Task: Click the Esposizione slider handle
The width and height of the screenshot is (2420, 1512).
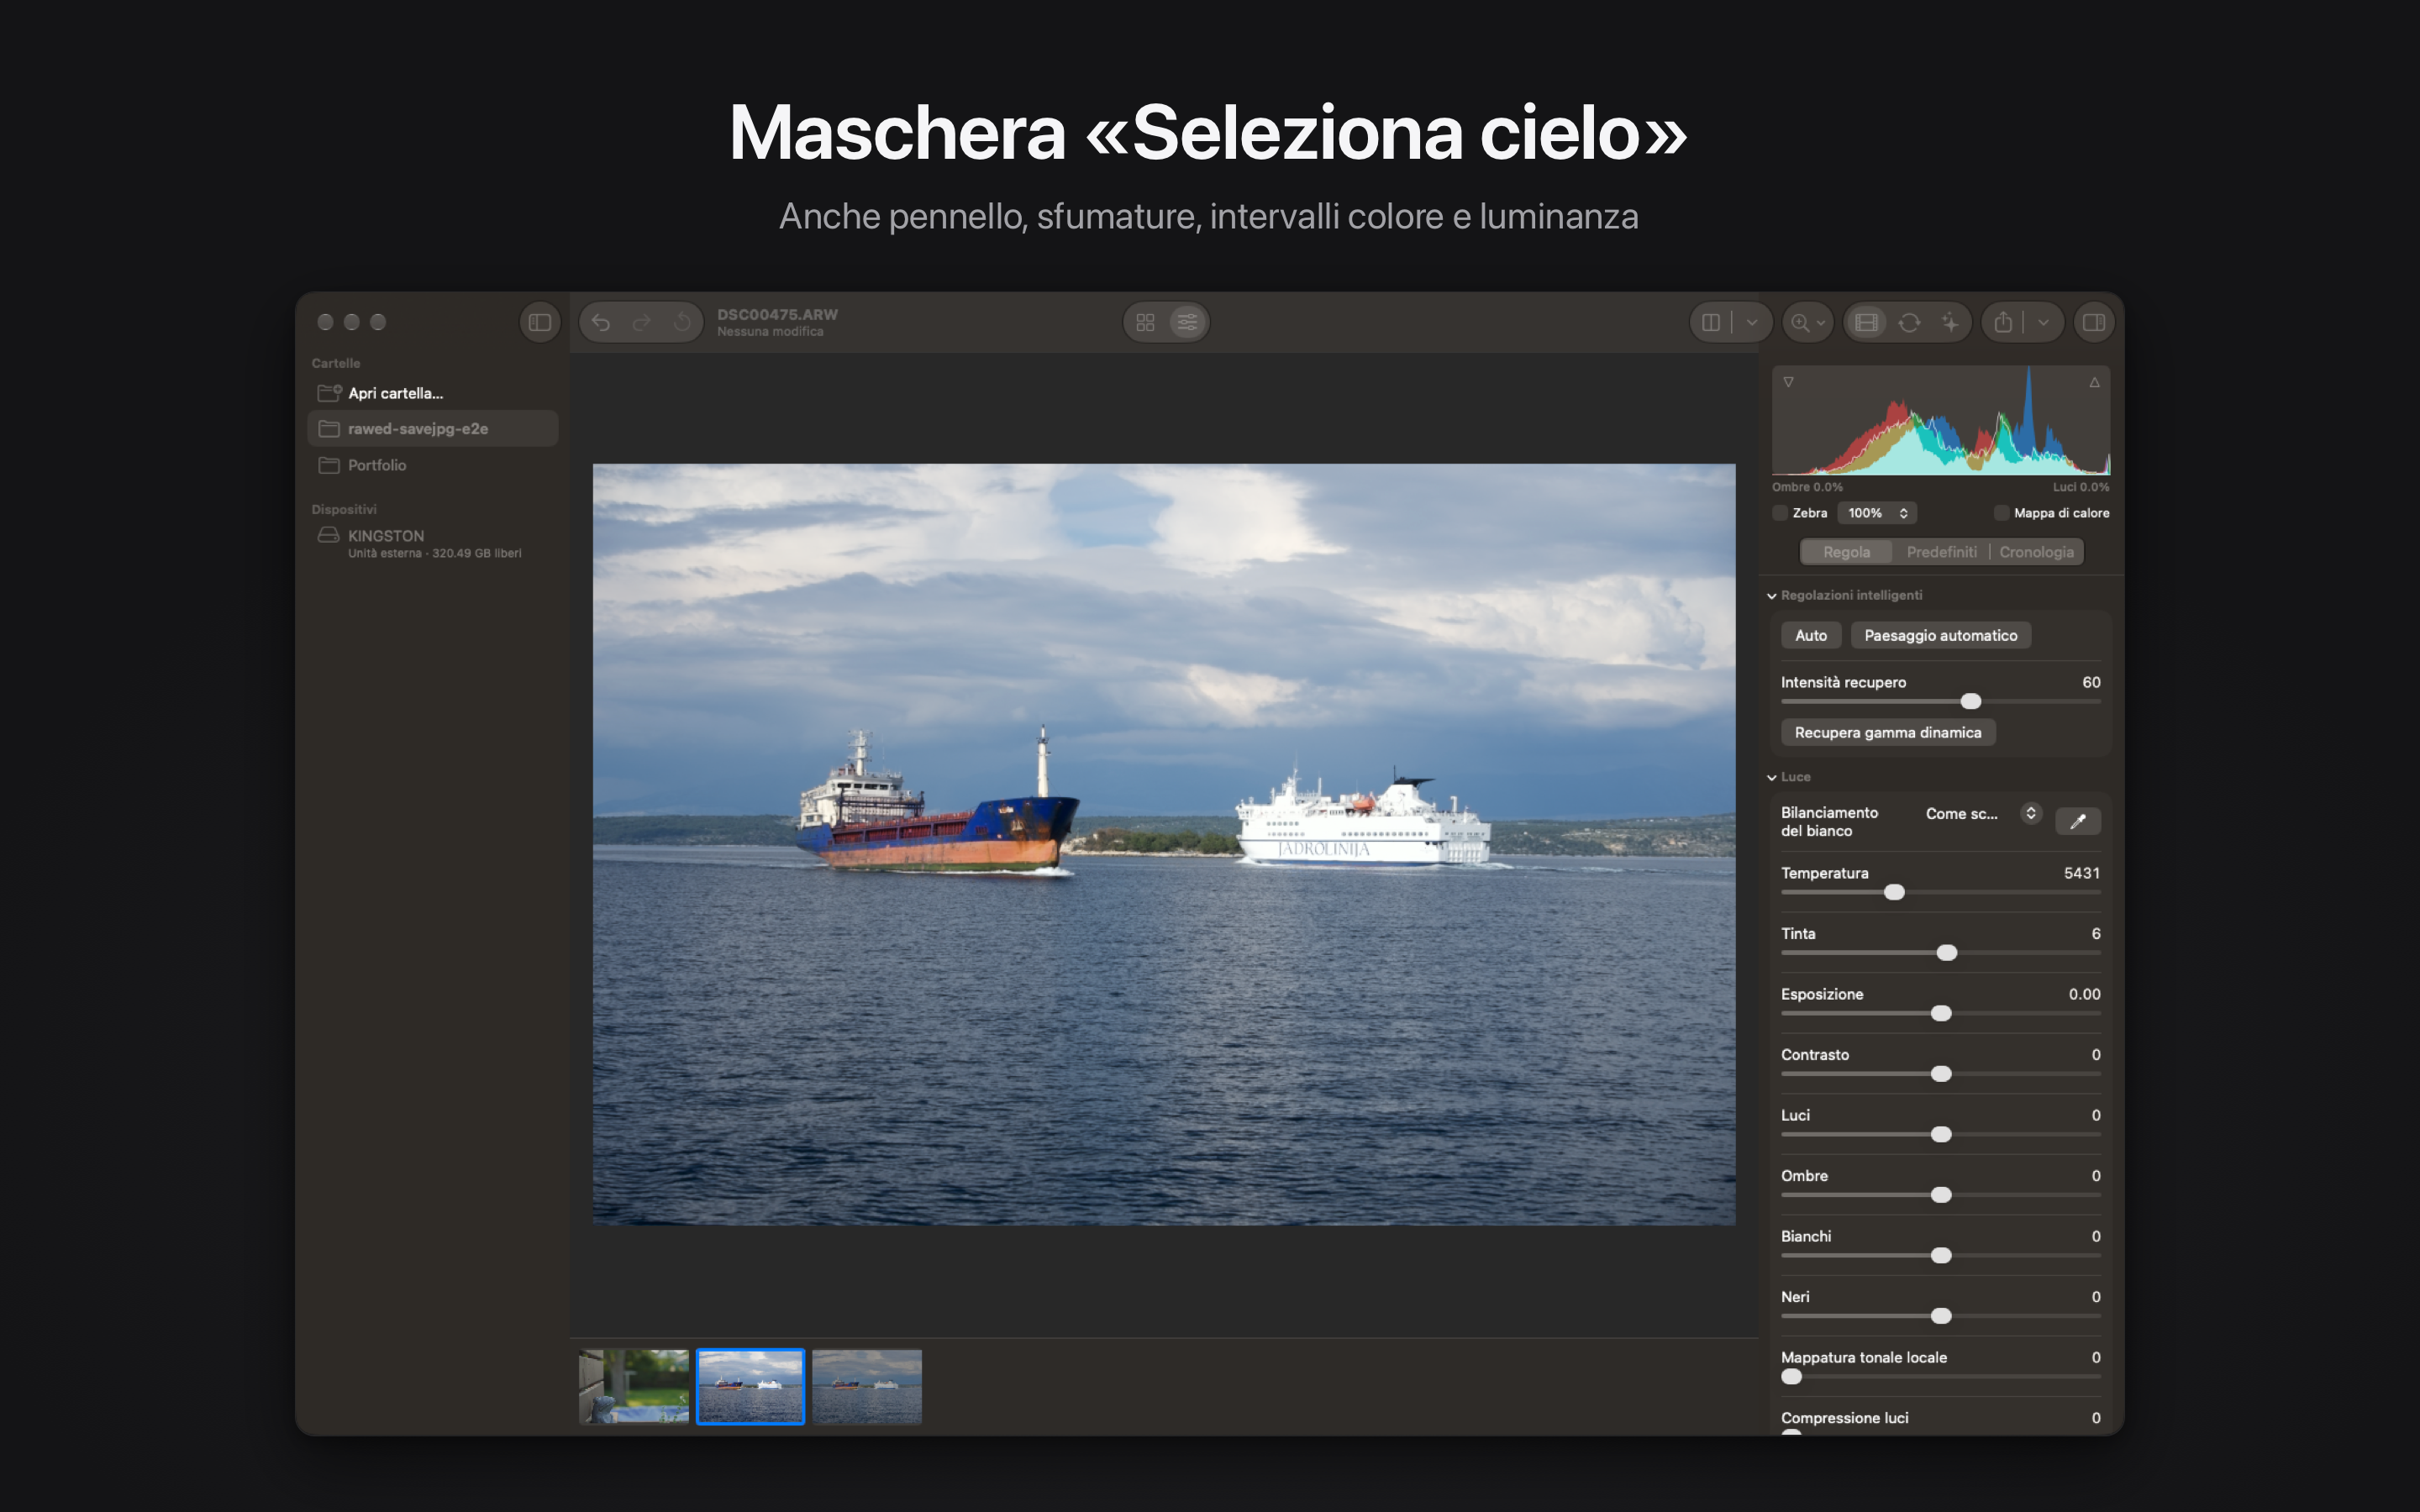Action: point(1941,1013)
